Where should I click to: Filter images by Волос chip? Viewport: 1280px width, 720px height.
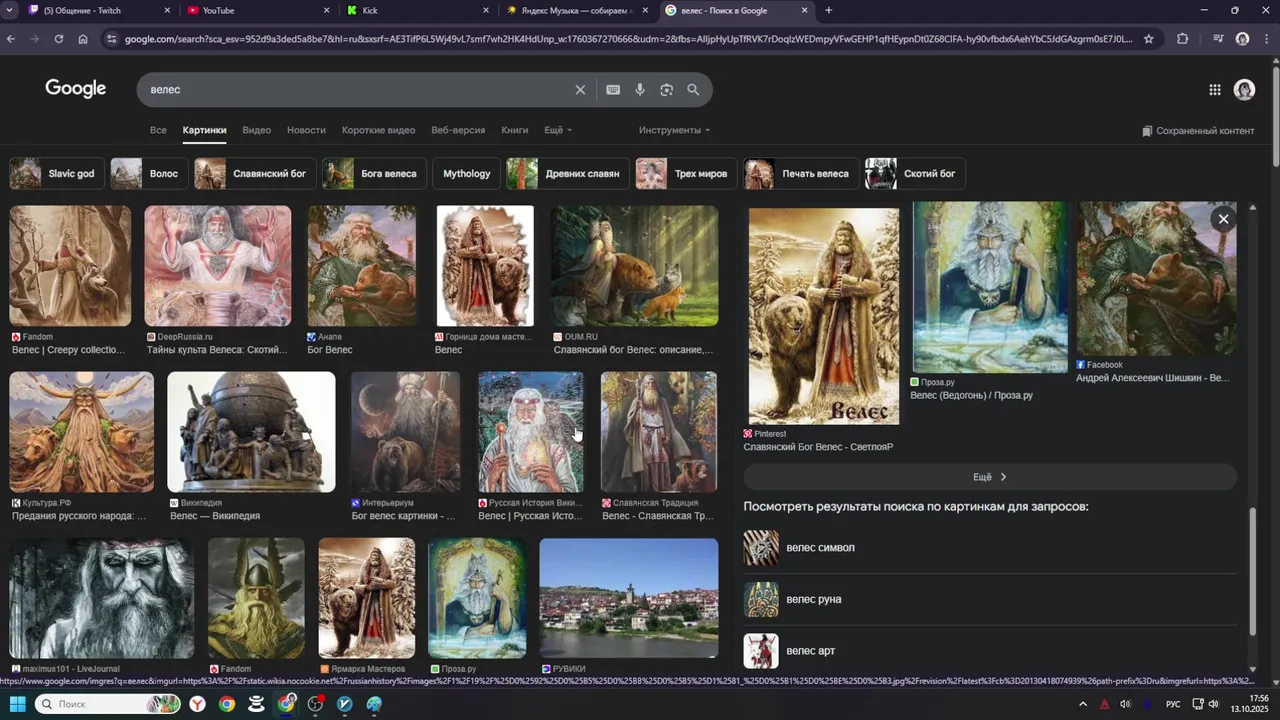(x=149, y=173)
